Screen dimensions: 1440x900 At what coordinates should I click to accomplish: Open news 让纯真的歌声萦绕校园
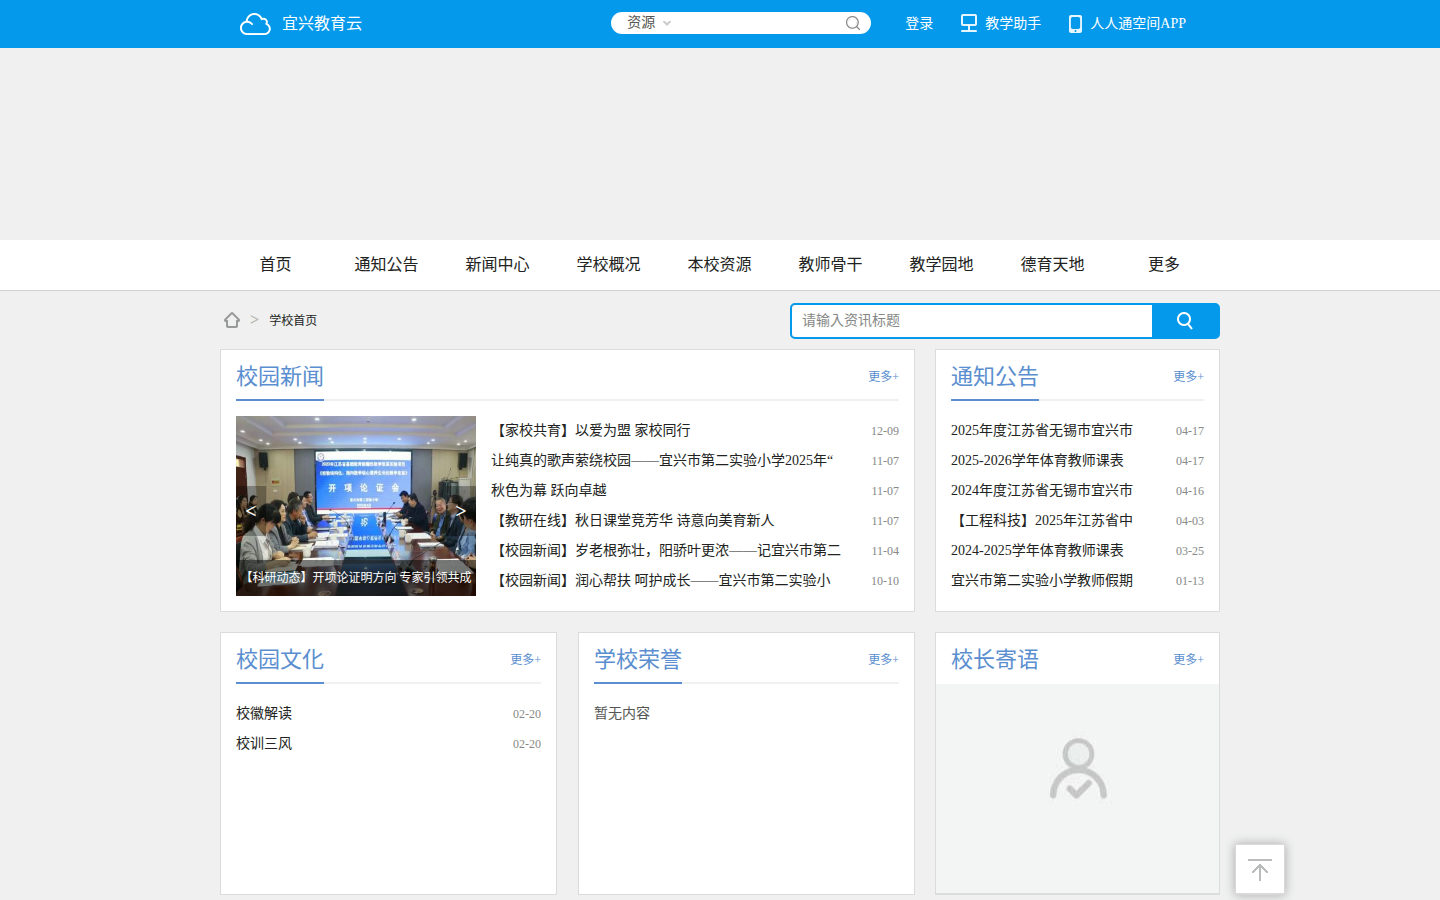(x=662, y=460)
